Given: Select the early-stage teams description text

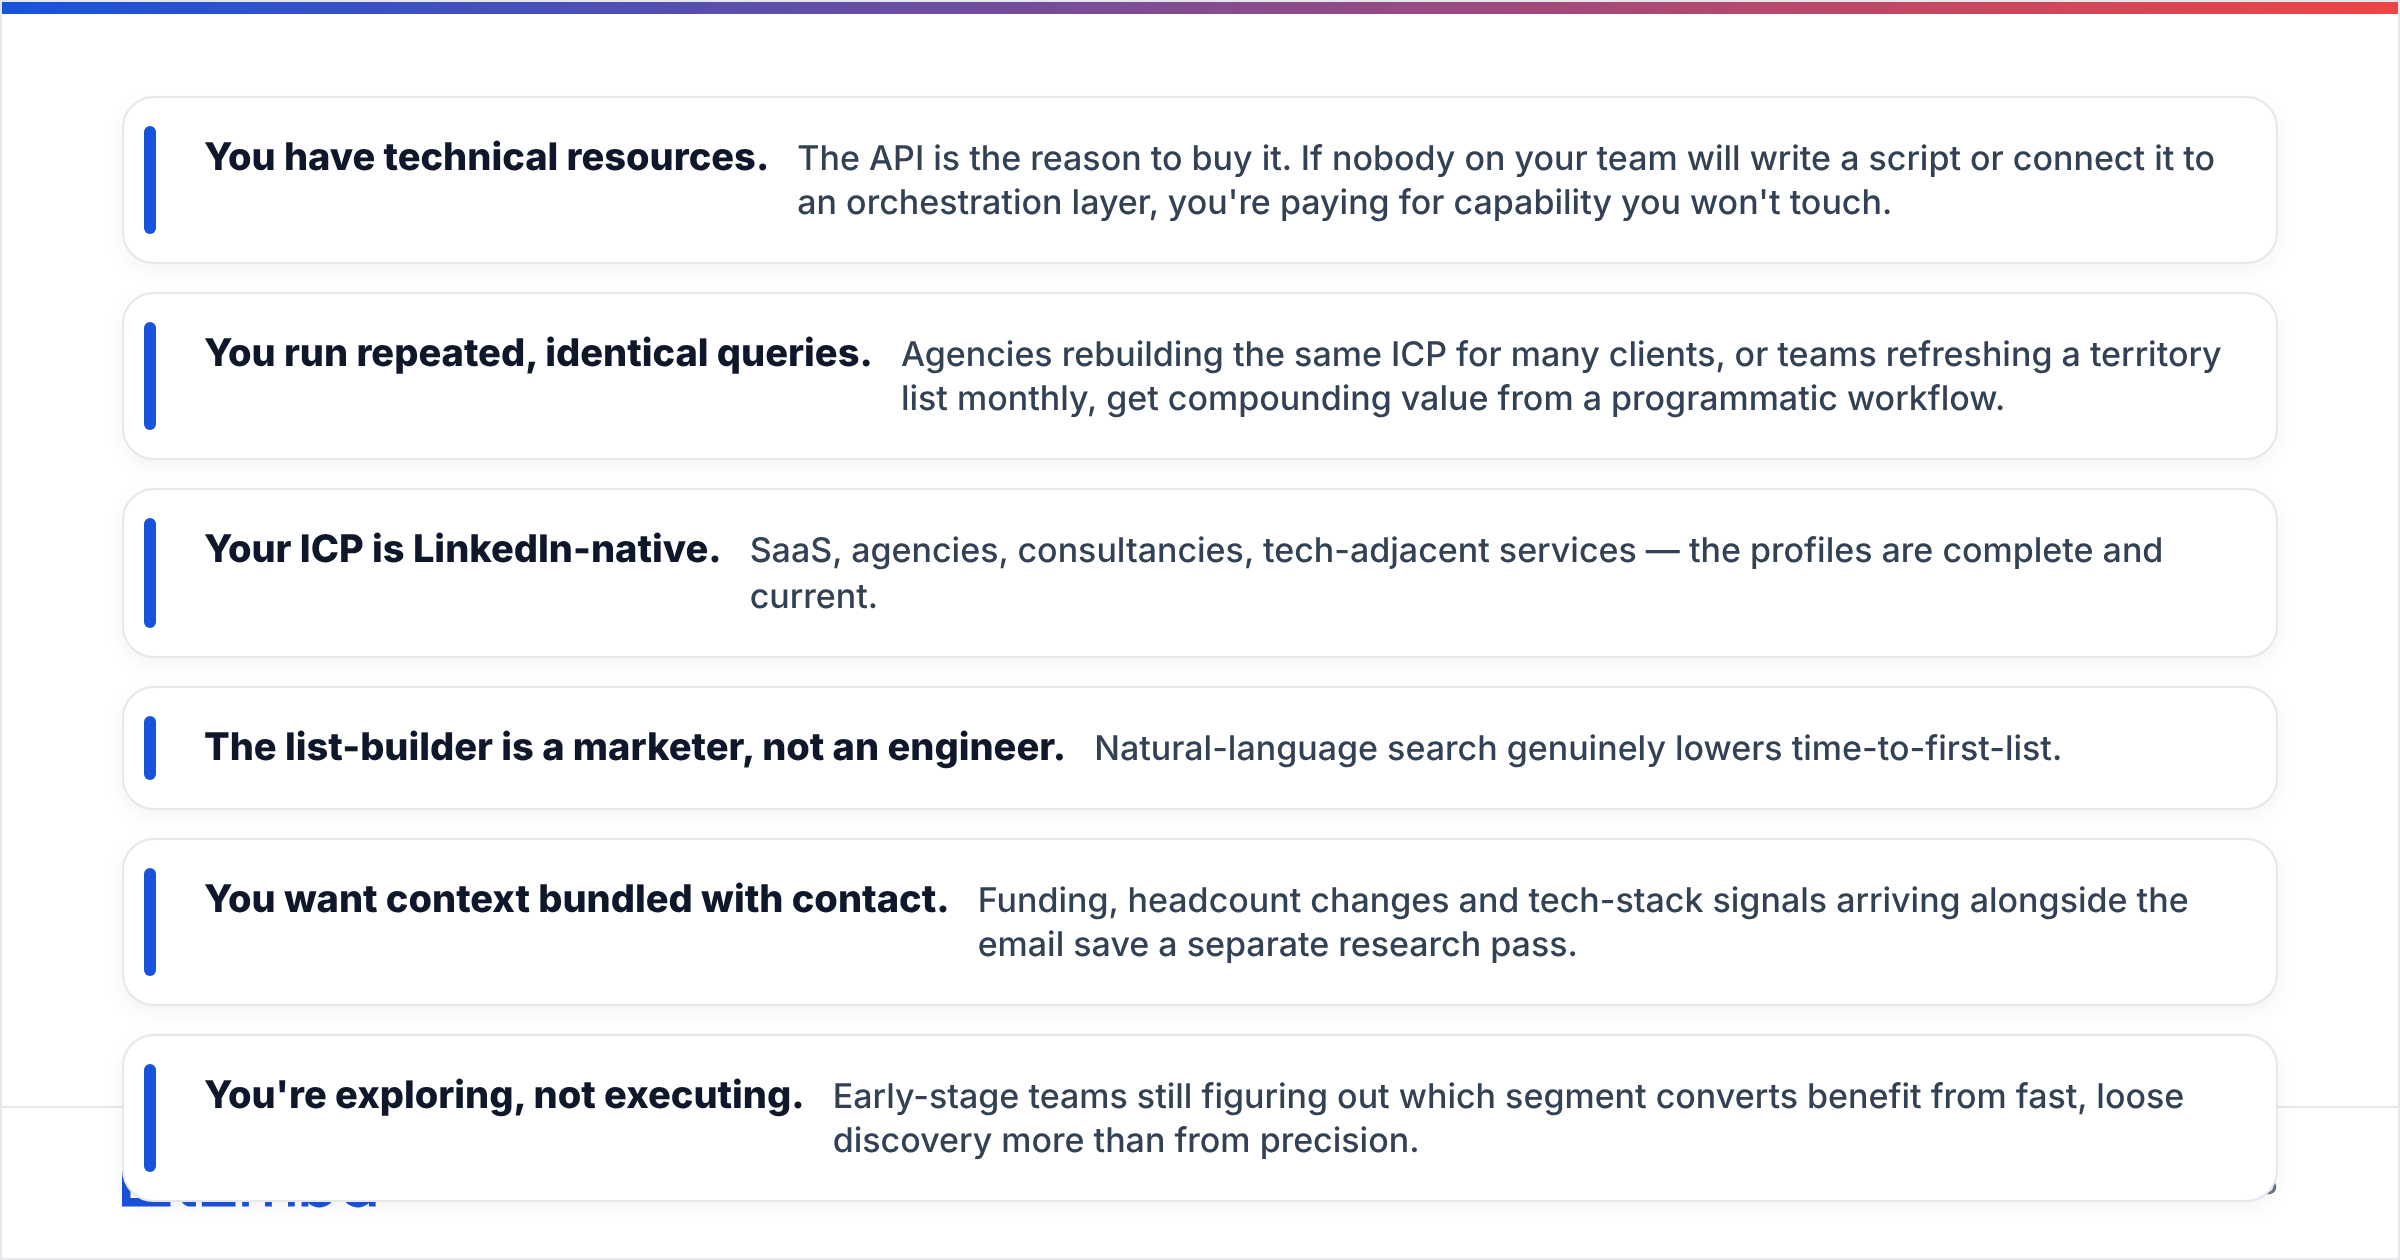Looking at the screenshot, I should (x=1508, y=1118).
